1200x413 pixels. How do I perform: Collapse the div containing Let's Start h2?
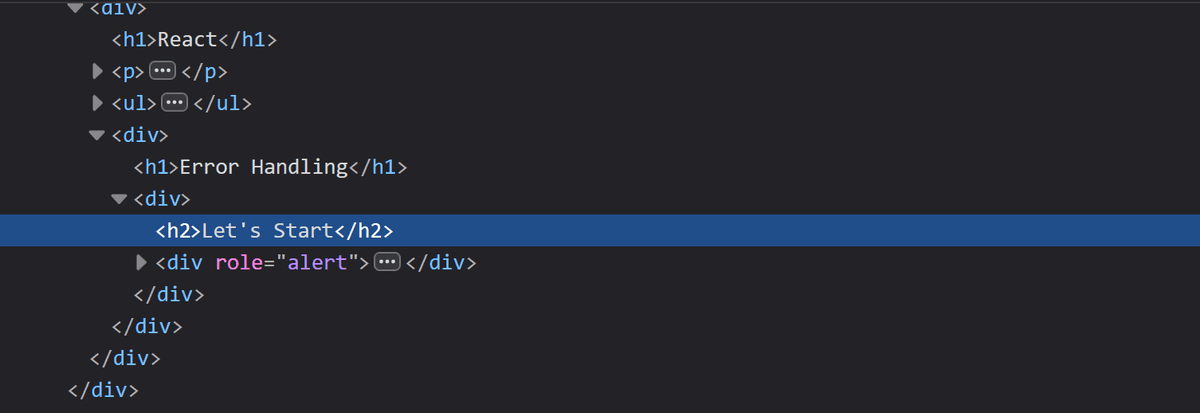point(119,199)
